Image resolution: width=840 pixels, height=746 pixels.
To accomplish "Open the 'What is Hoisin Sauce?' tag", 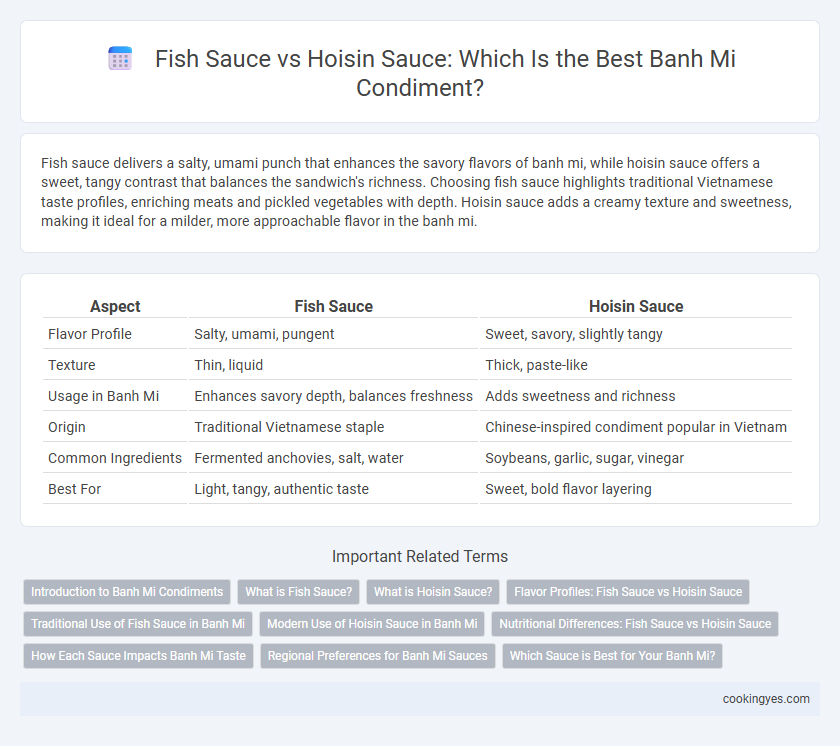I will point(433,592).
